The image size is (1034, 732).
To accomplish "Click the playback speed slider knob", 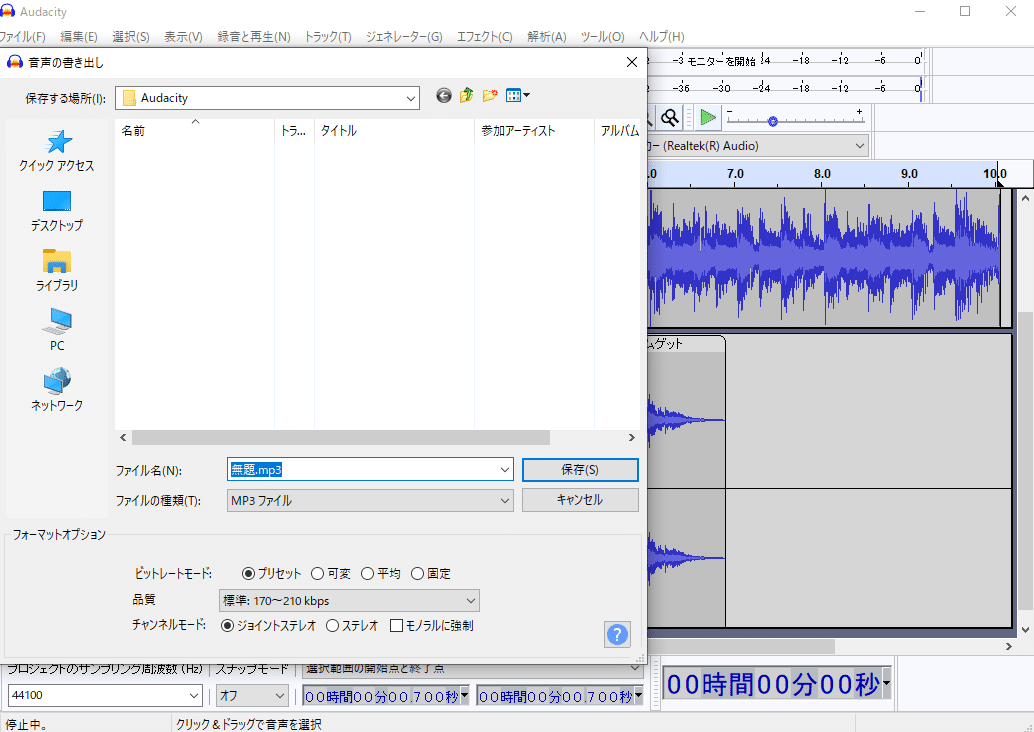I will point(773,121).
